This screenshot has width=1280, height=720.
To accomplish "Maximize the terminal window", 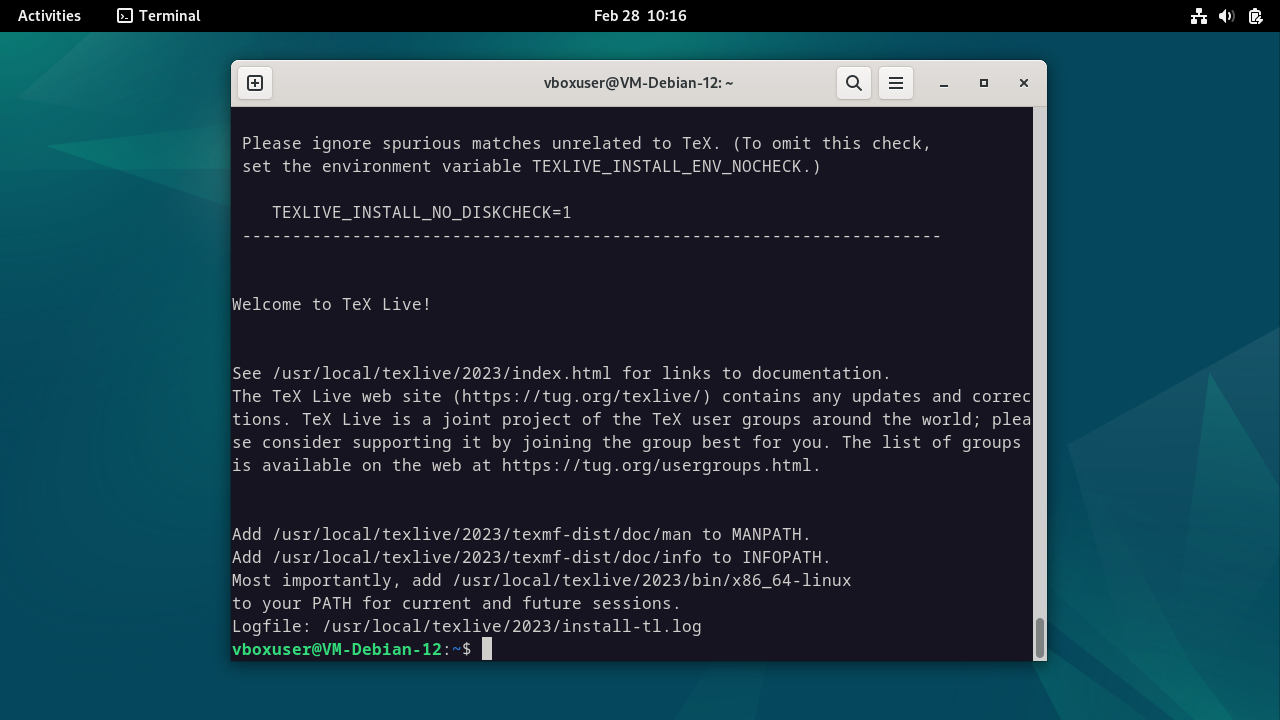I will coord(984,83).
